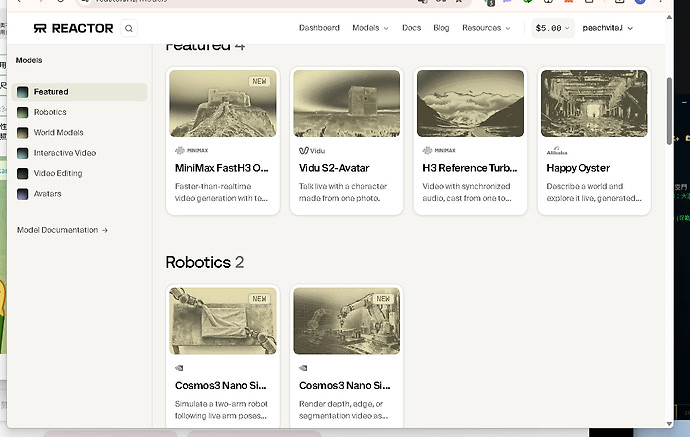Click NVIDIA logo on first Cosmos3 card

(179, 368)
